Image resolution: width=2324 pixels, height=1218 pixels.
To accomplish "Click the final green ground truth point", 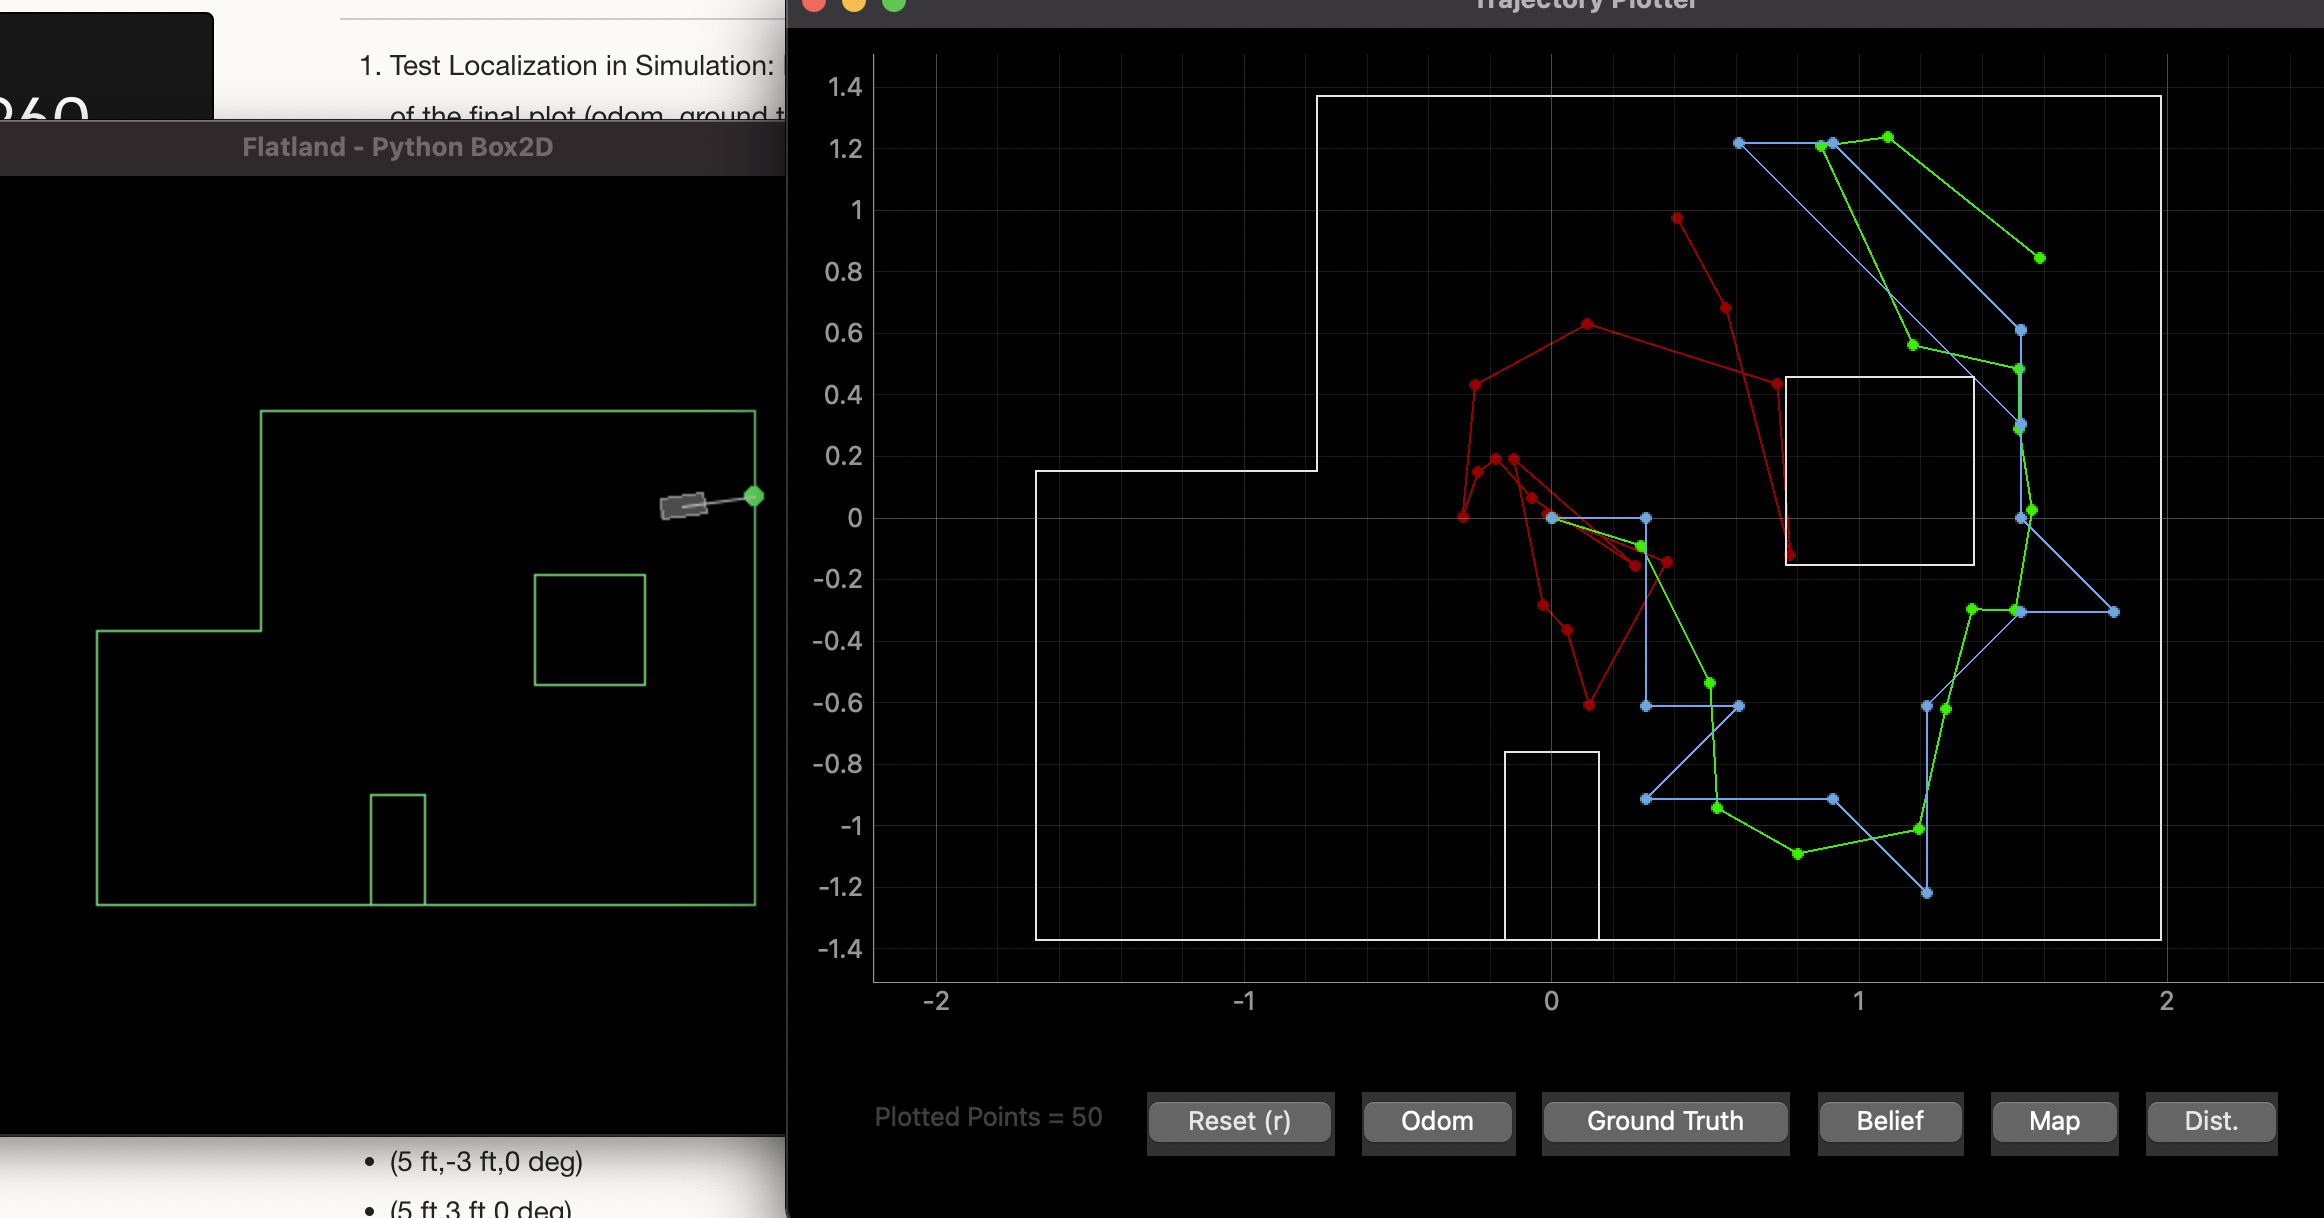I will [x=2040, y=258].
